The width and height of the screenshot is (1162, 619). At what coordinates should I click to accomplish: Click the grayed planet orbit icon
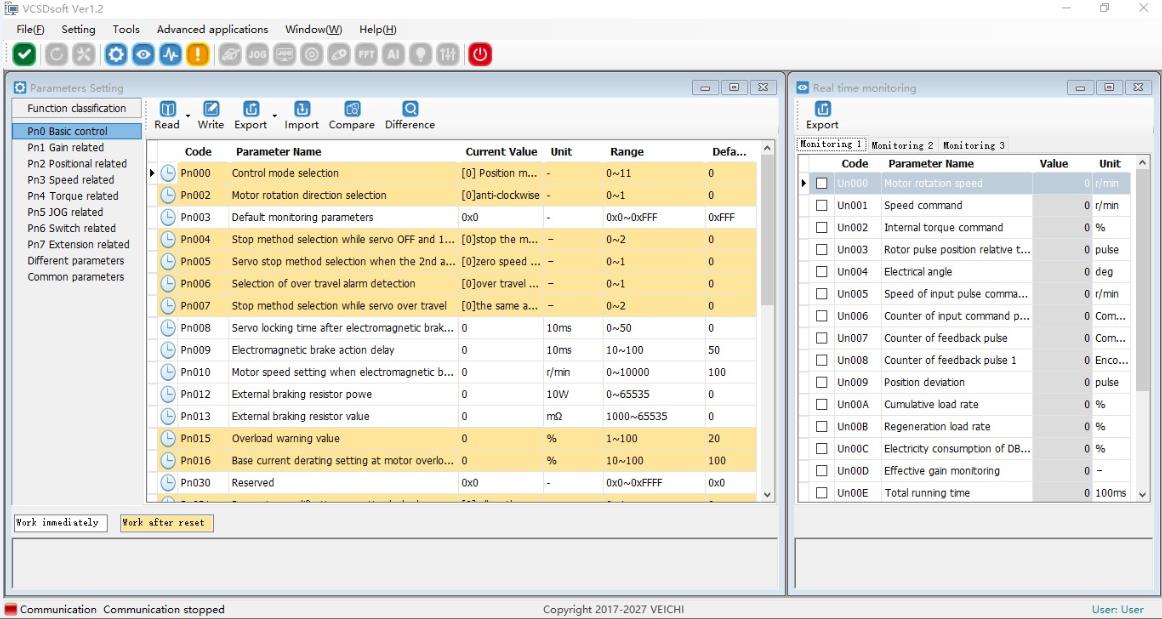pyautogui.click(x=230, y=54)
